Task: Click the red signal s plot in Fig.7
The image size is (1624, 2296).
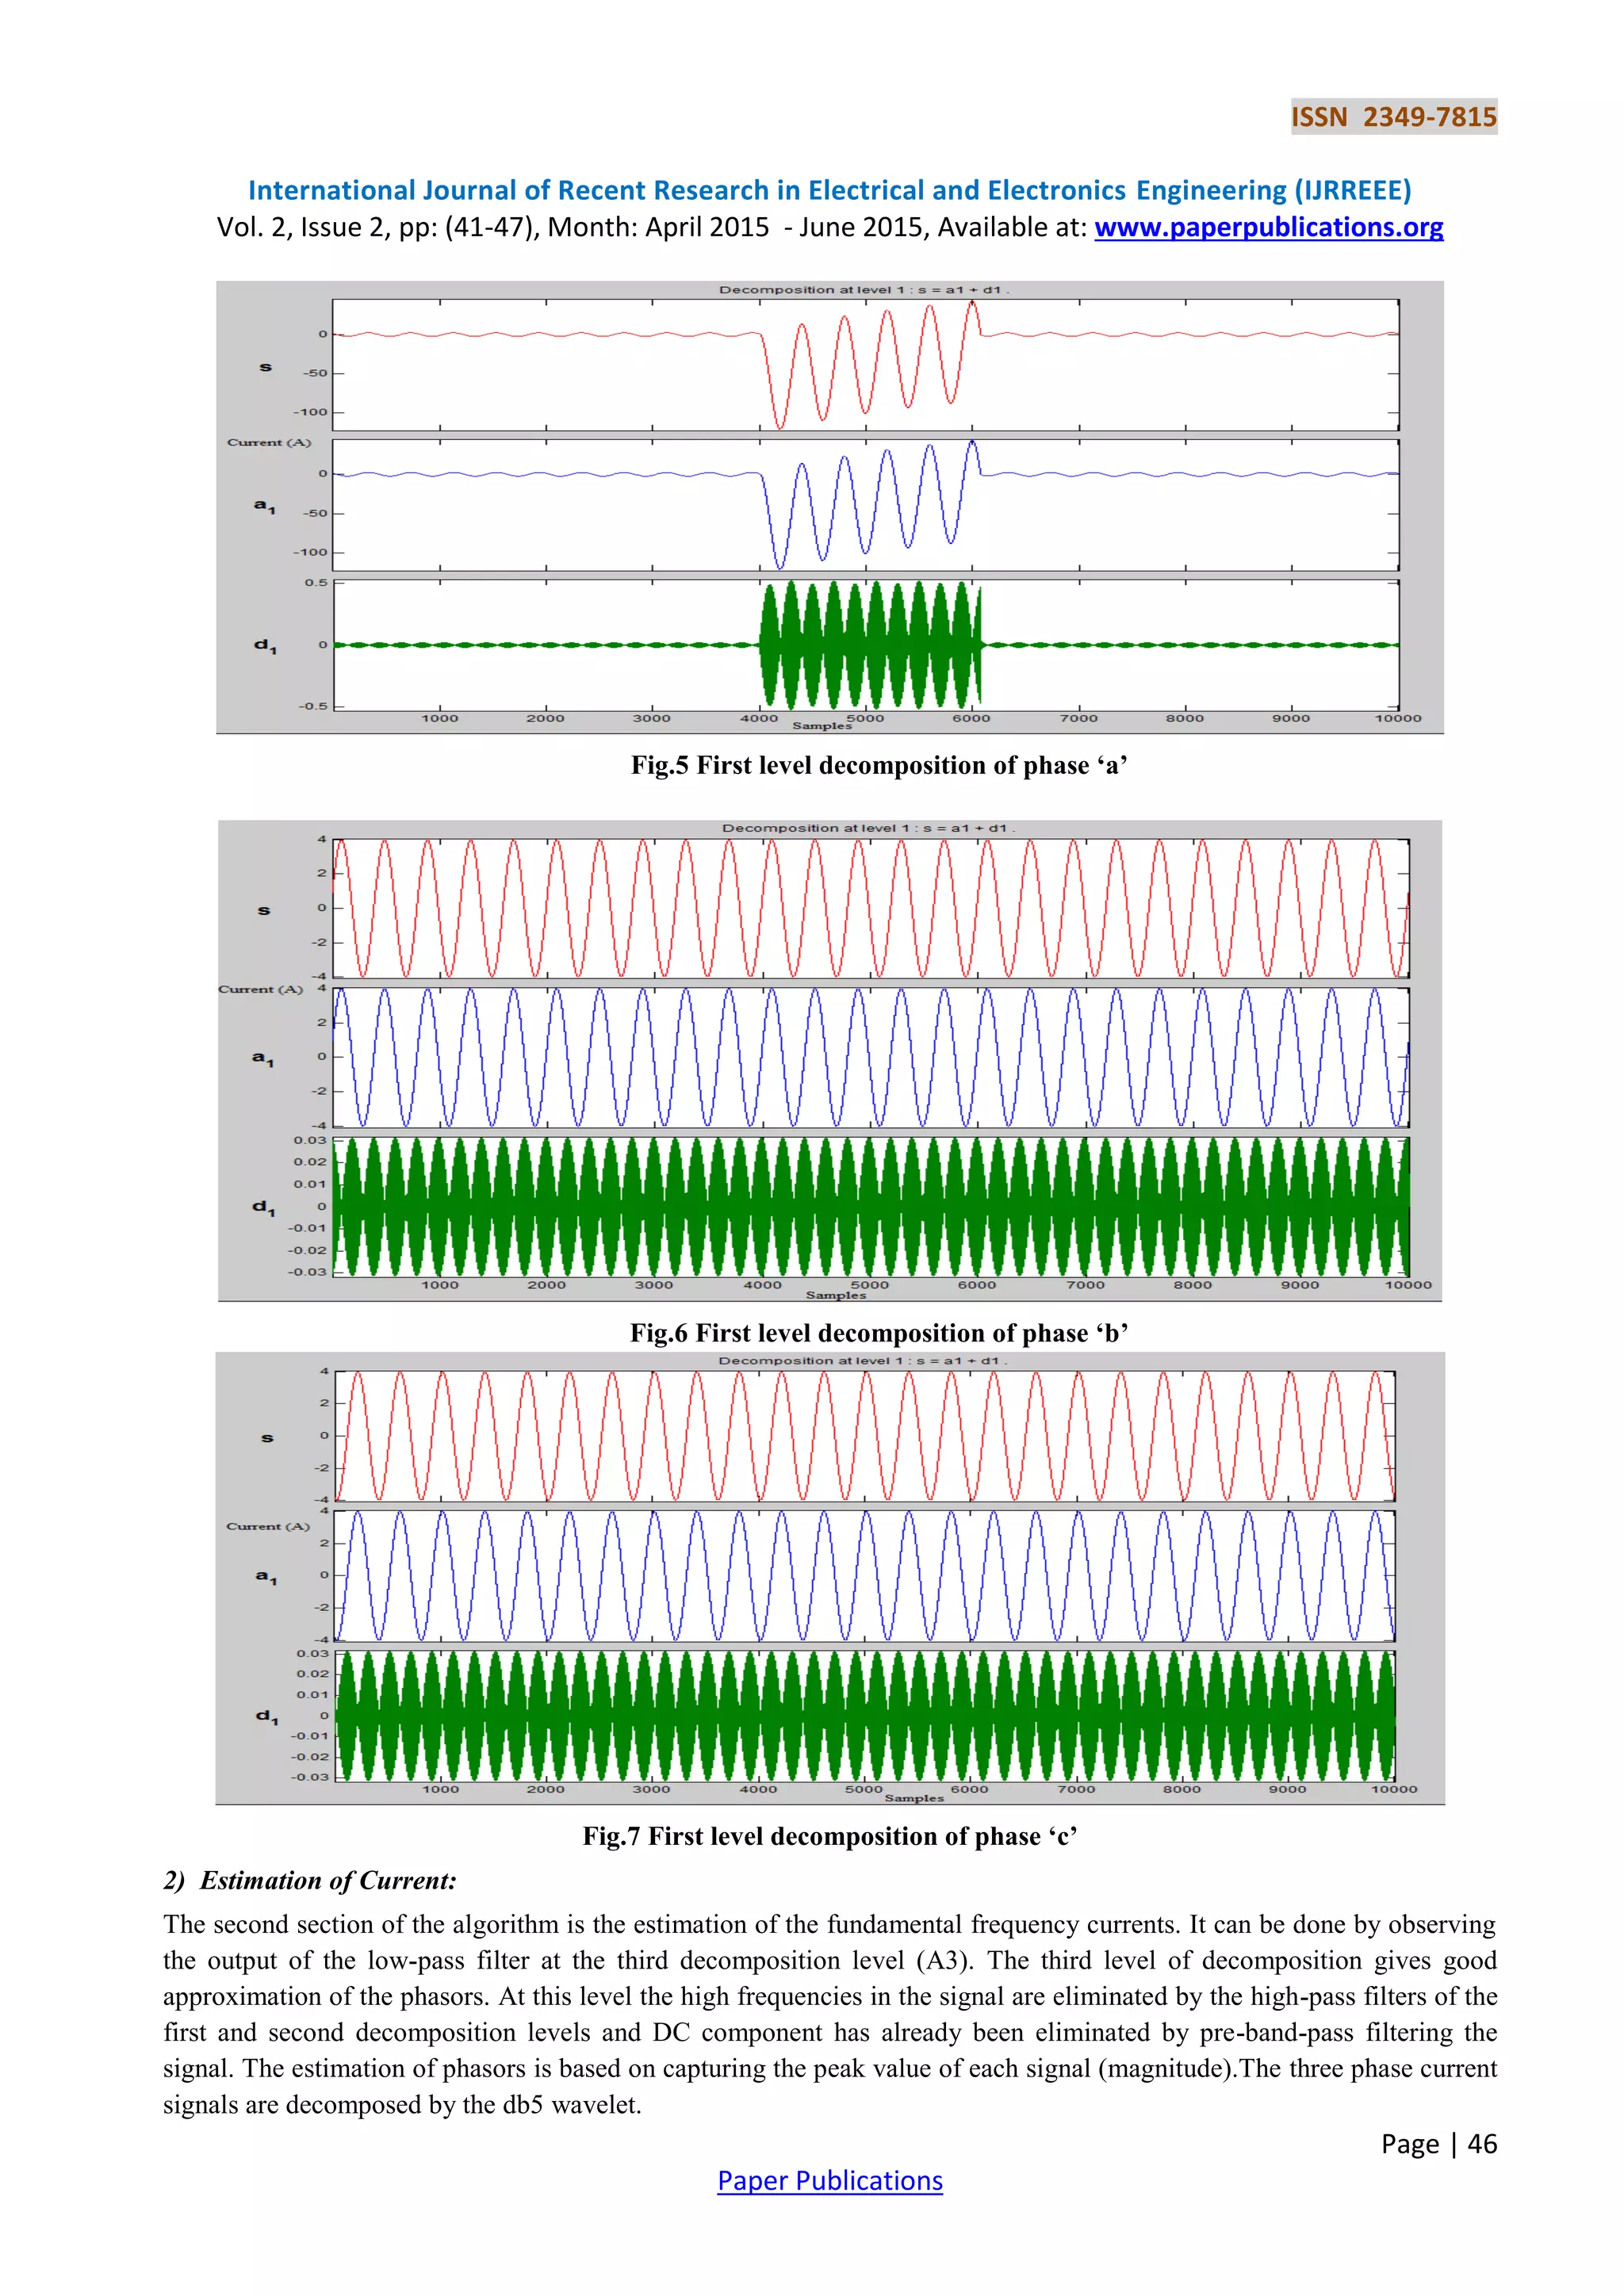Action: (865, 1436)
